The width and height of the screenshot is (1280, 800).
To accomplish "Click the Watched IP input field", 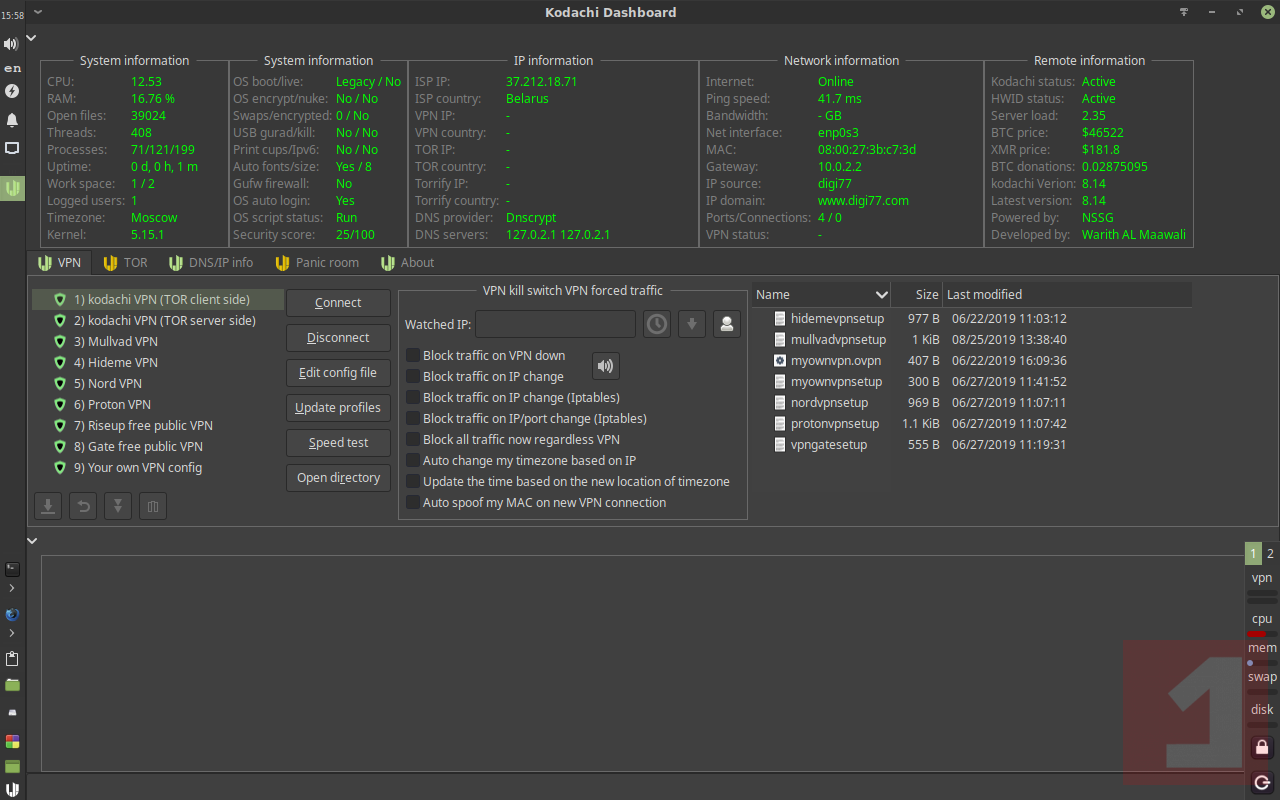I will click(x=555, y=324).
